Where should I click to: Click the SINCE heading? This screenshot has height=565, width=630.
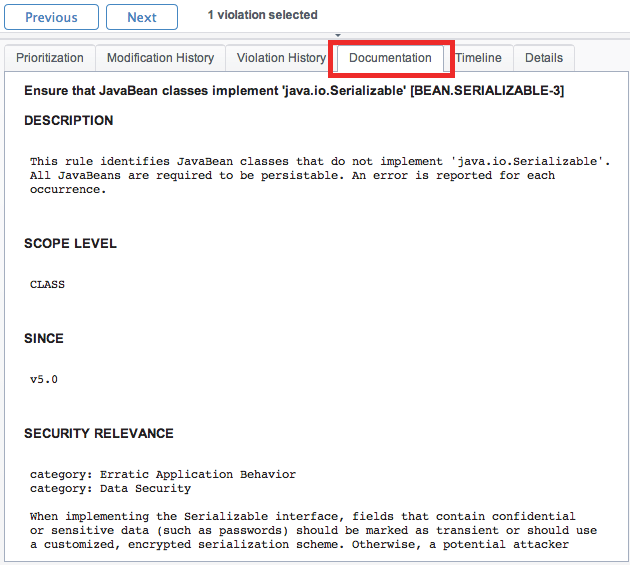pos(44,338)
